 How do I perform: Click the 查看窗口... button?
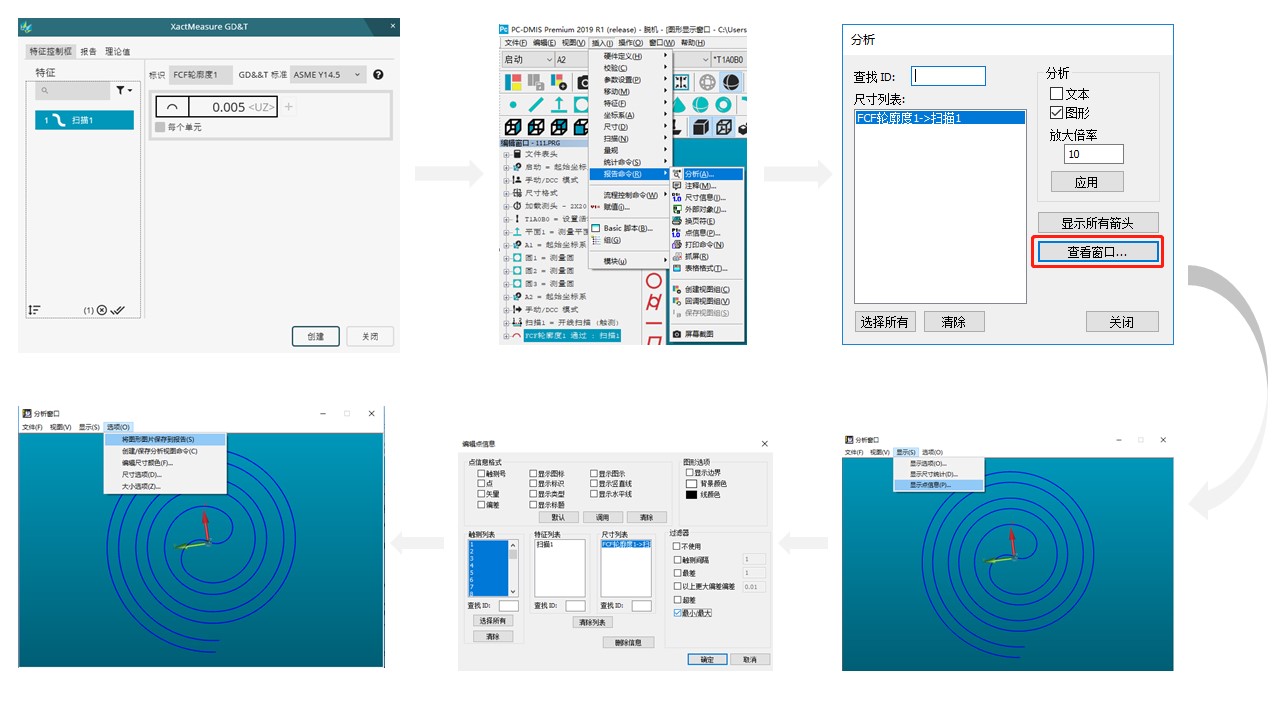point(1096,253)
